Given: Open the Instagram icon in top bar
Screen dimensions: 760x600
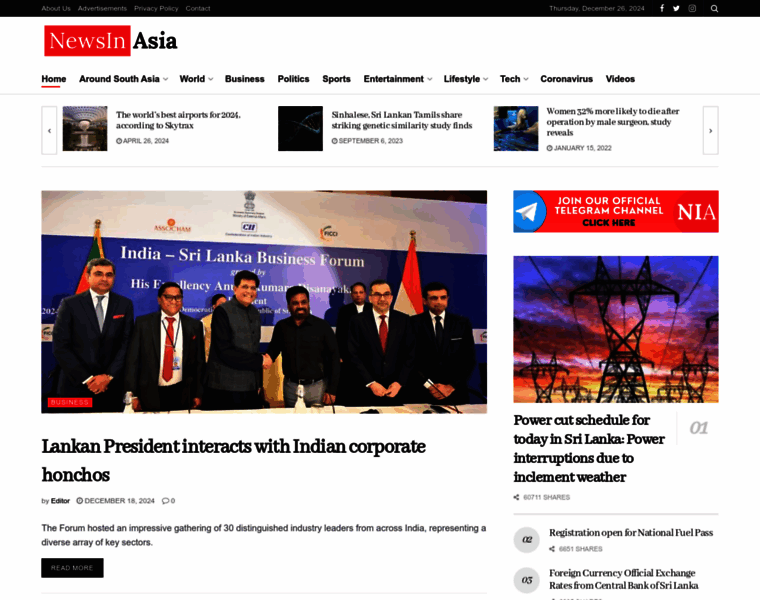Looking at the screenshot, I should point(692,8).
